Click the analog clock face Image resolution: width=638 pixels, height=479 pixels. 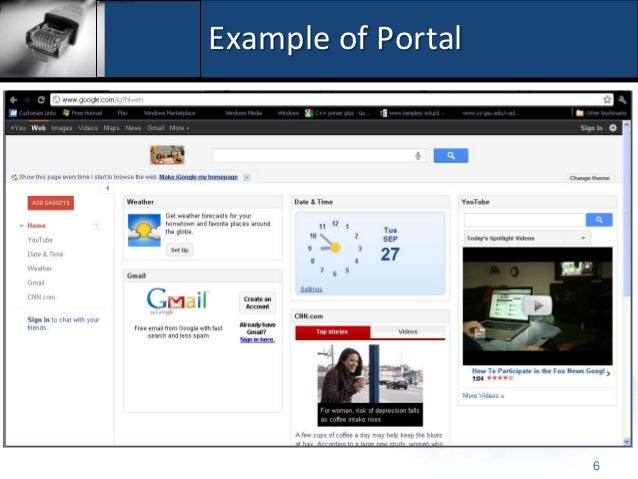(x=335, y=248)
